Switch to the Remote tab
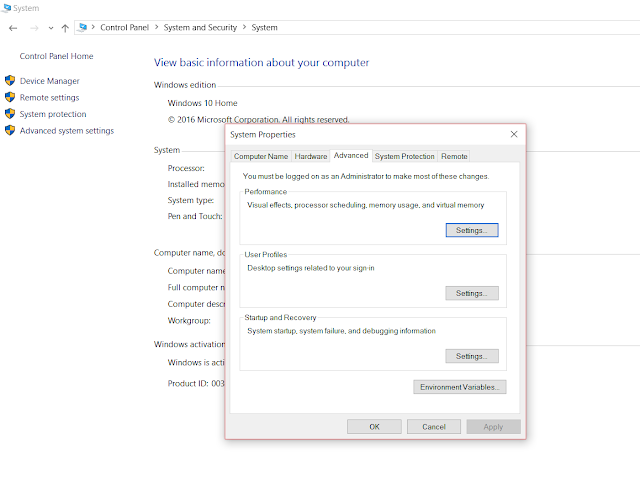The image size is (640, 499). (x=454, y=156)
